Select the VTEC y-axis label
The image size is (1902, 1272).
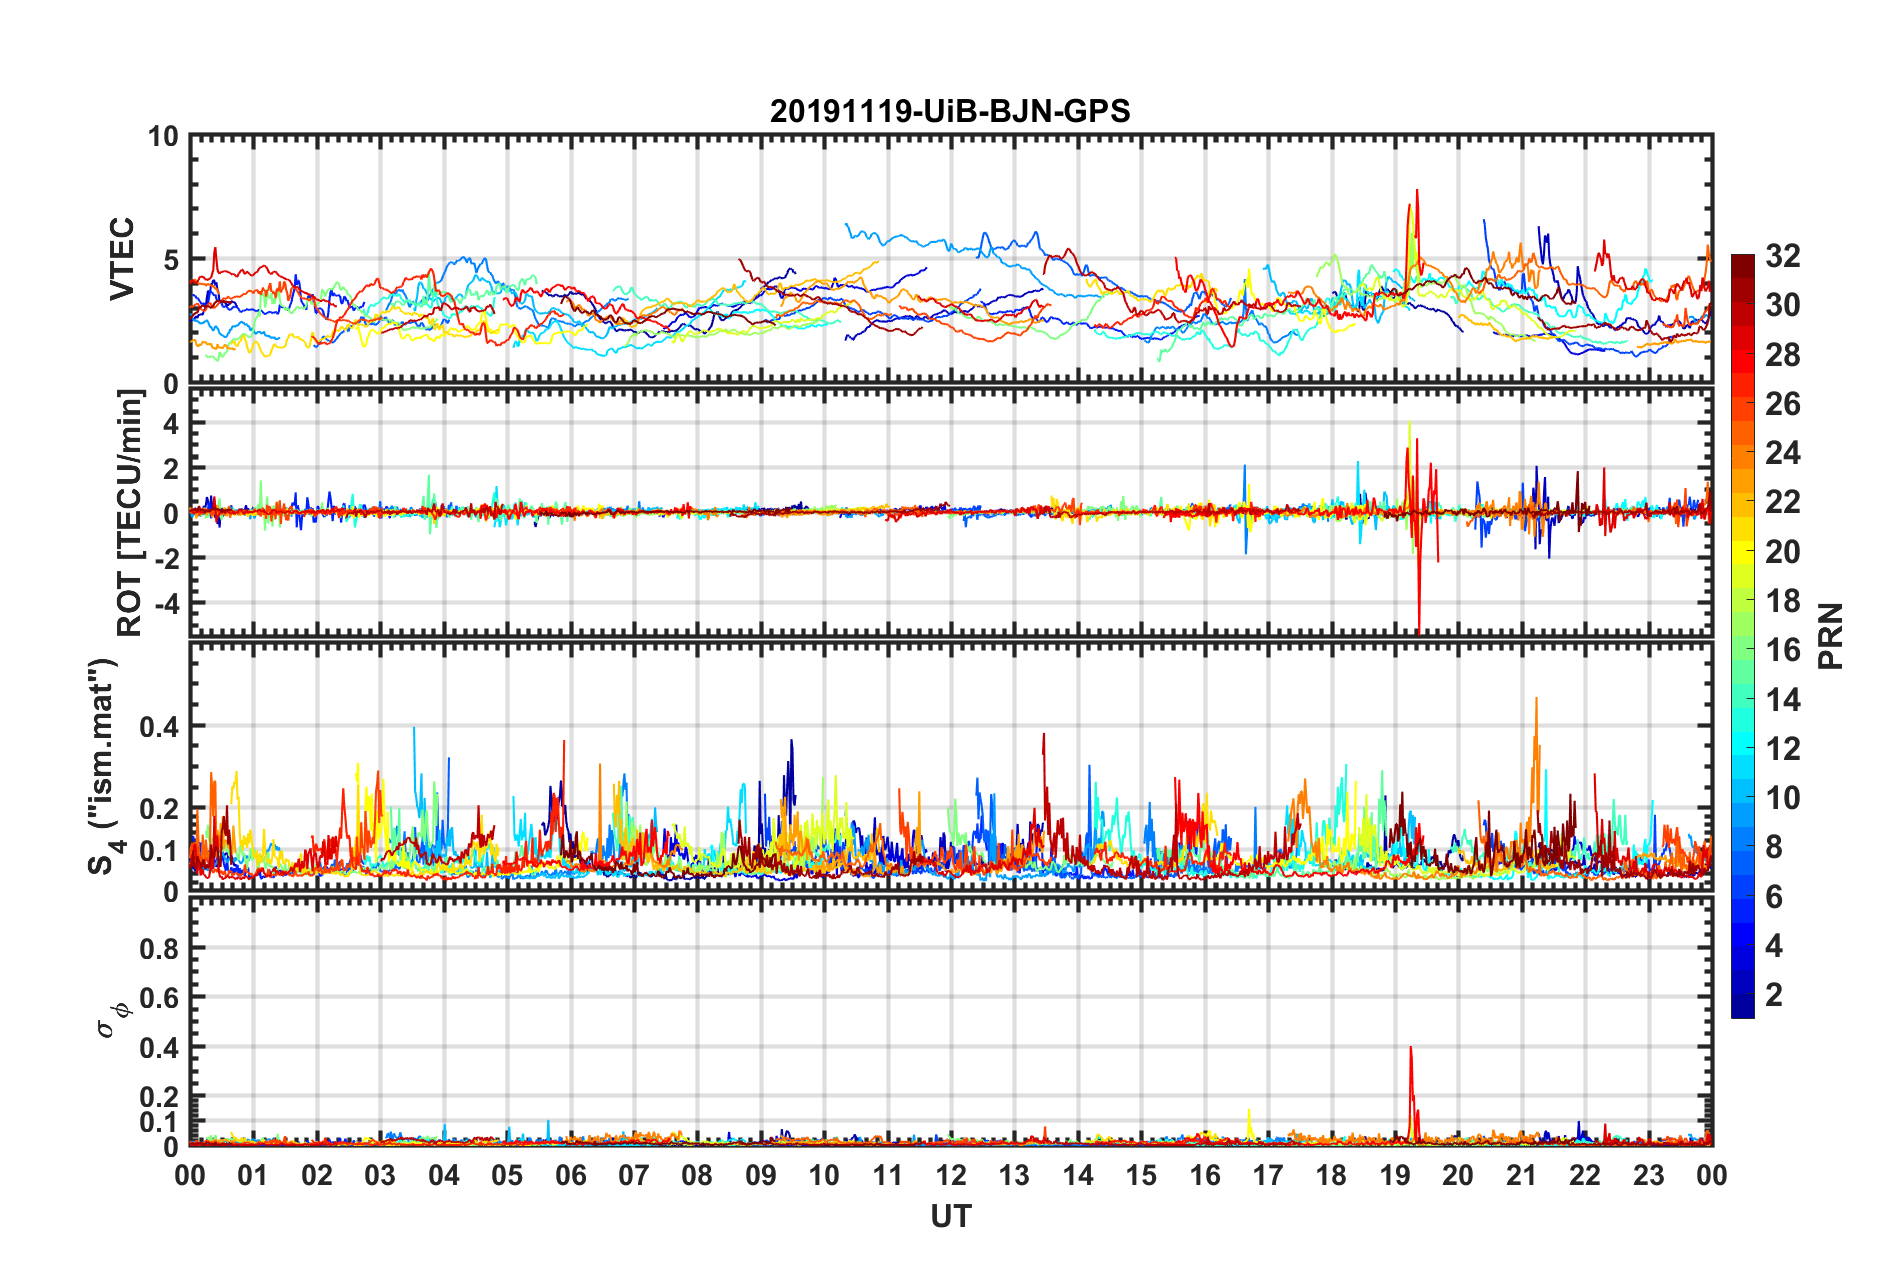coord(122,259)
